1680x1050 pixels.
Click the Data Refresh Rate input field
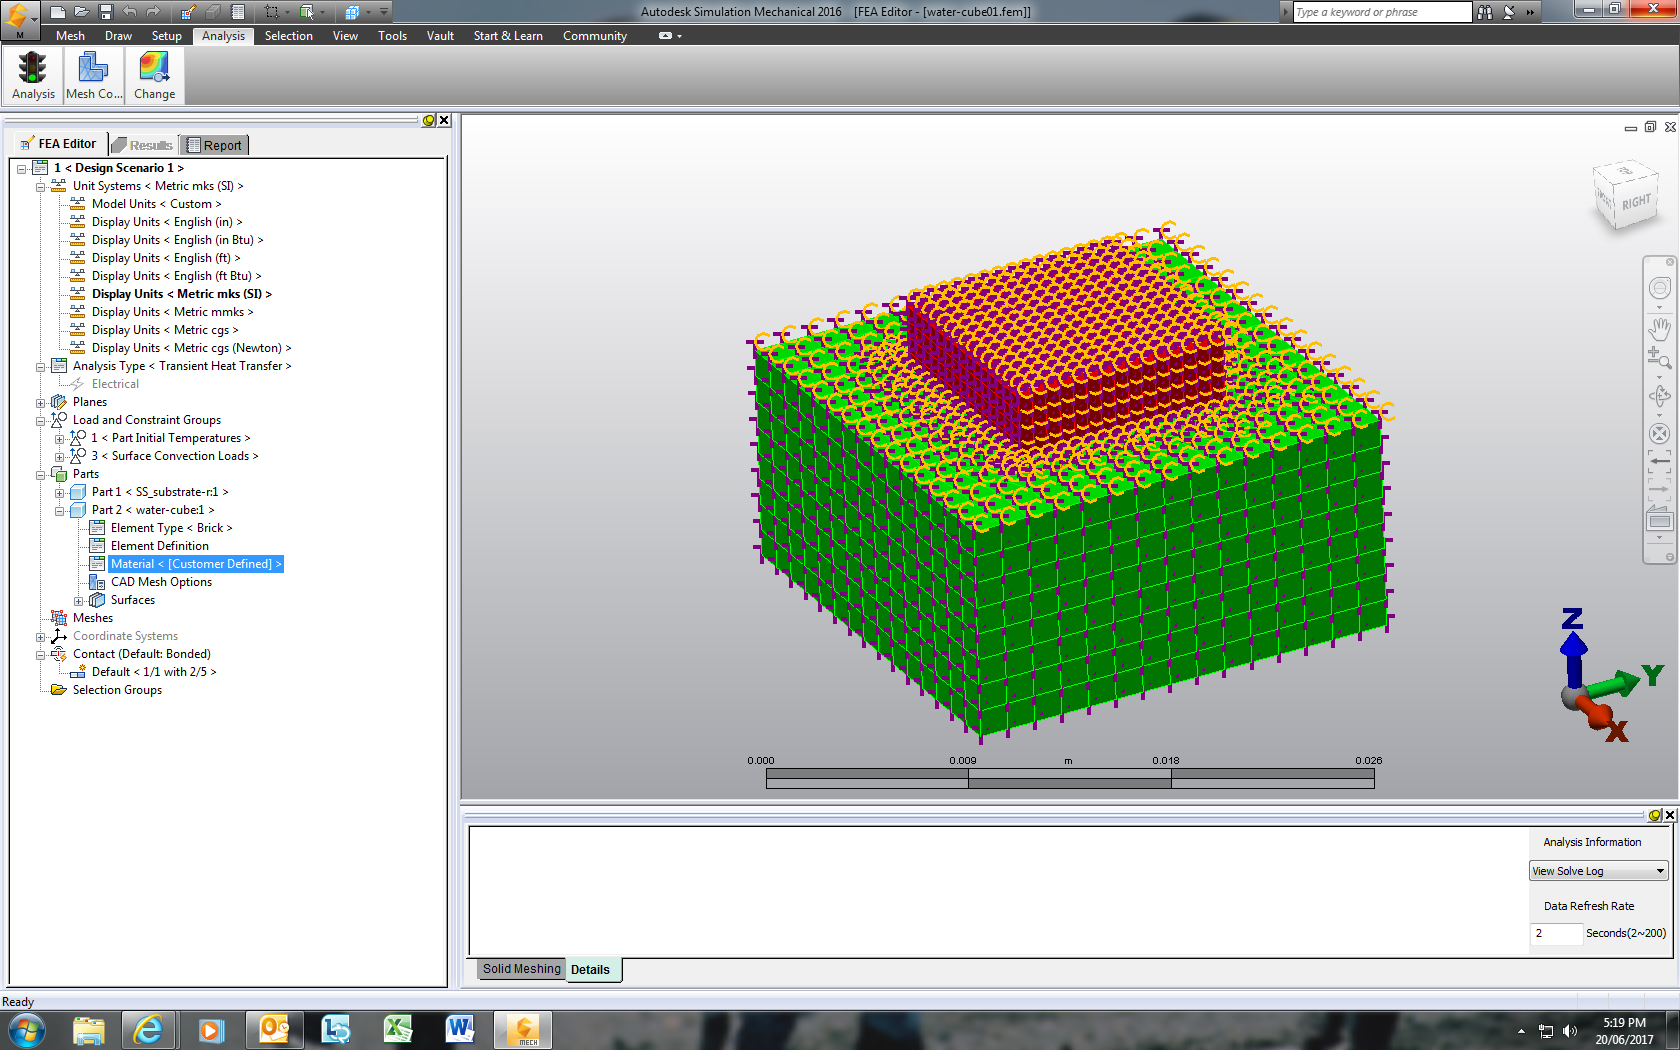[x=1555, y=933]
